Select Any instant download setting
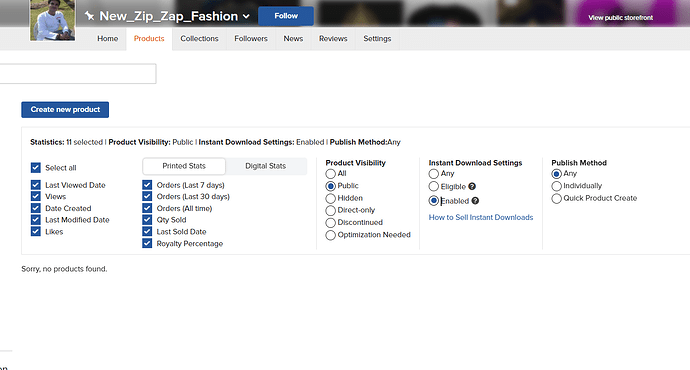 tap(433, 174)
